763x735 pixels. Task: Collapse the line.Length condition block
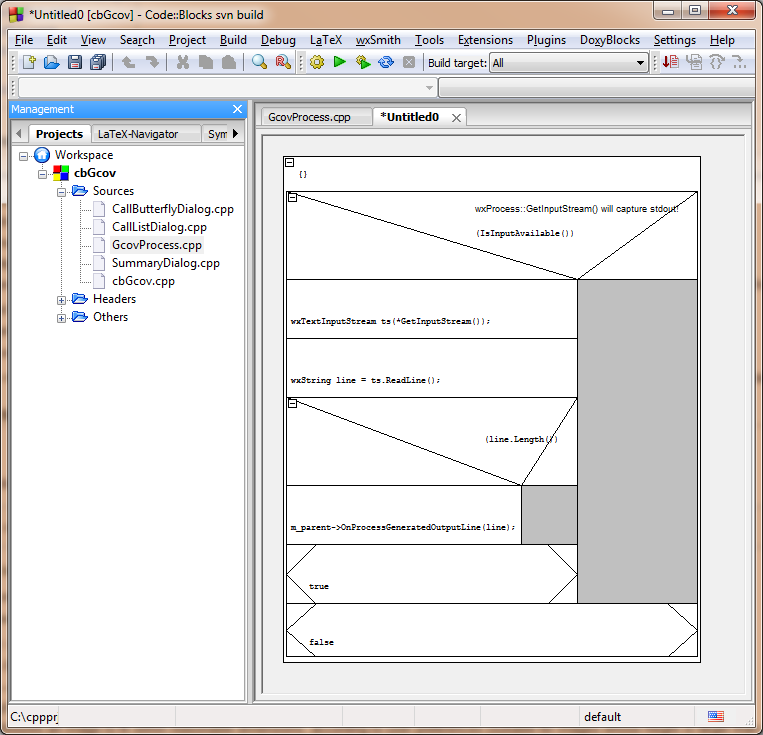292,403
